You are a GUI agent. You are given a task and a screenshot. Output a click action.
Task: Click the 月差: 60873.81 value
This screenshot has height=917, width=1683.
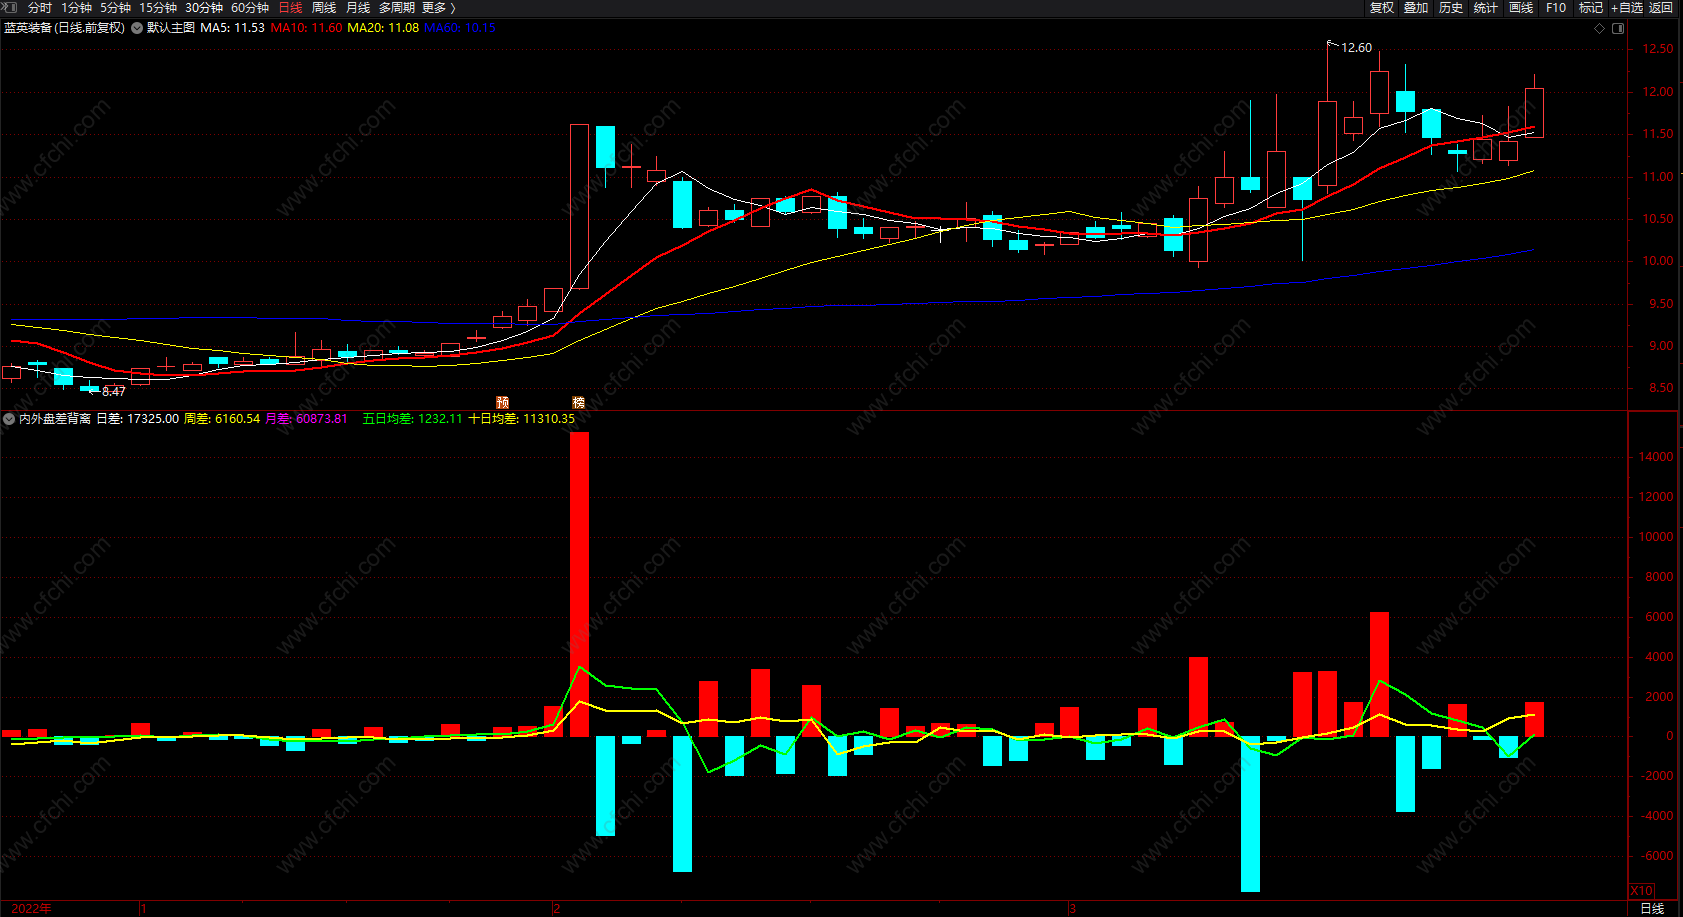[306, 419]
